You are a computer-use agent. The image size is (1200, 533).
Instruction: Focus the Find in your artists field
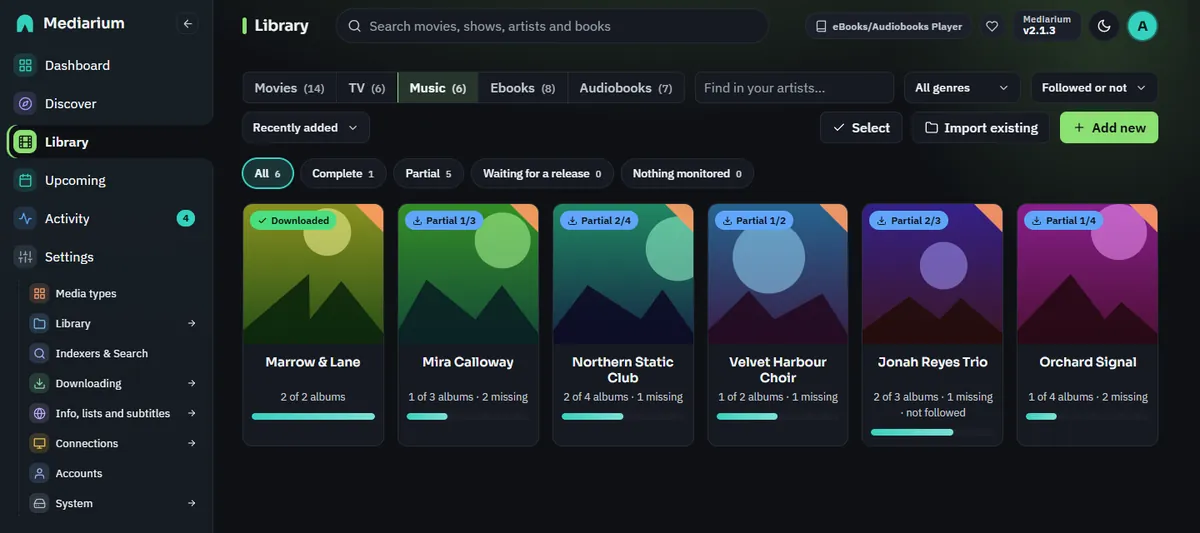(795, 88)
